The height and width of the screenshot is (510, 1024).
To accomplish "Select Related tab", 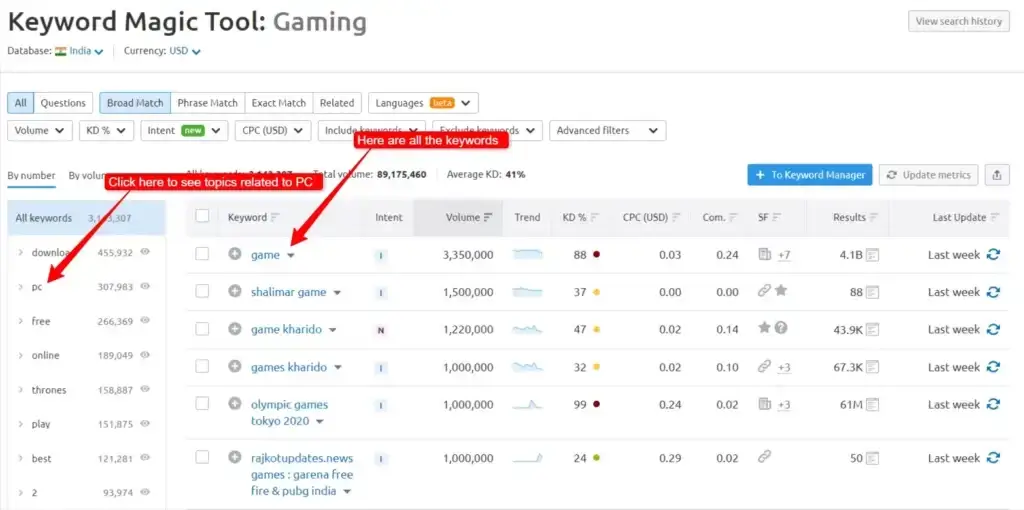I will 337,103.
